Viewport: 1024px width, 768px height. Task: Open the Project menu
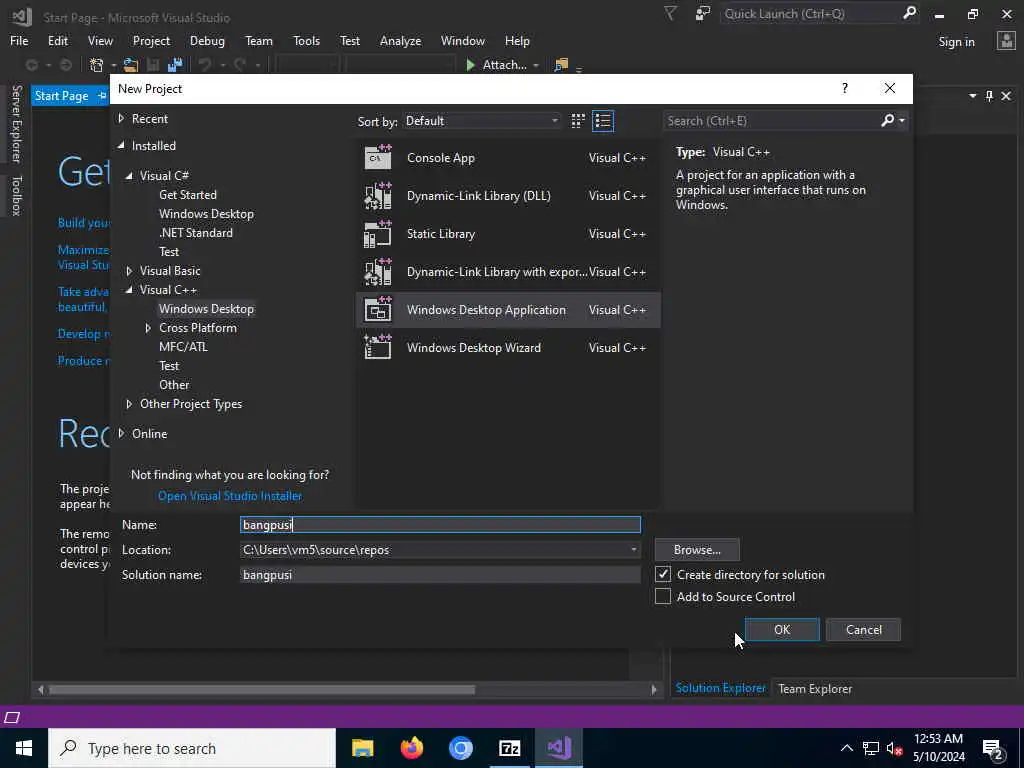[151, 40]
